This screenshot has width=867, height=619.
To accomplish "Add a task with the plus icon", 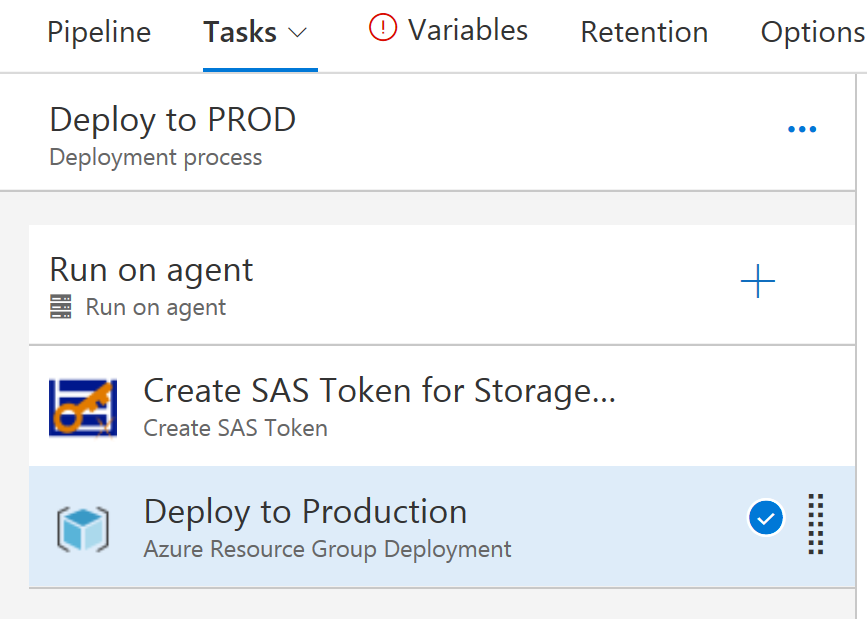I will click(758, 283).
